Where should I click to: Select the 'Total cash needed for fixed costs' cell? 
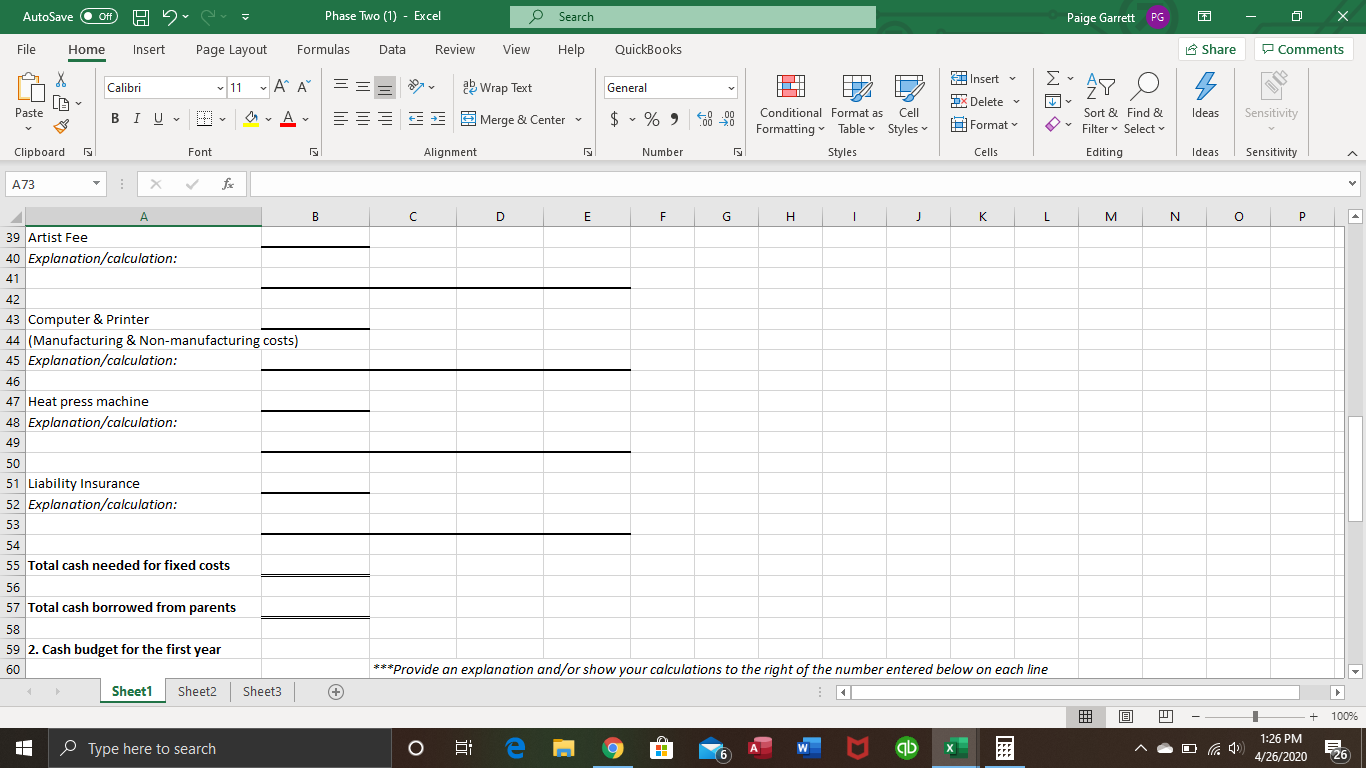(143, 566)
